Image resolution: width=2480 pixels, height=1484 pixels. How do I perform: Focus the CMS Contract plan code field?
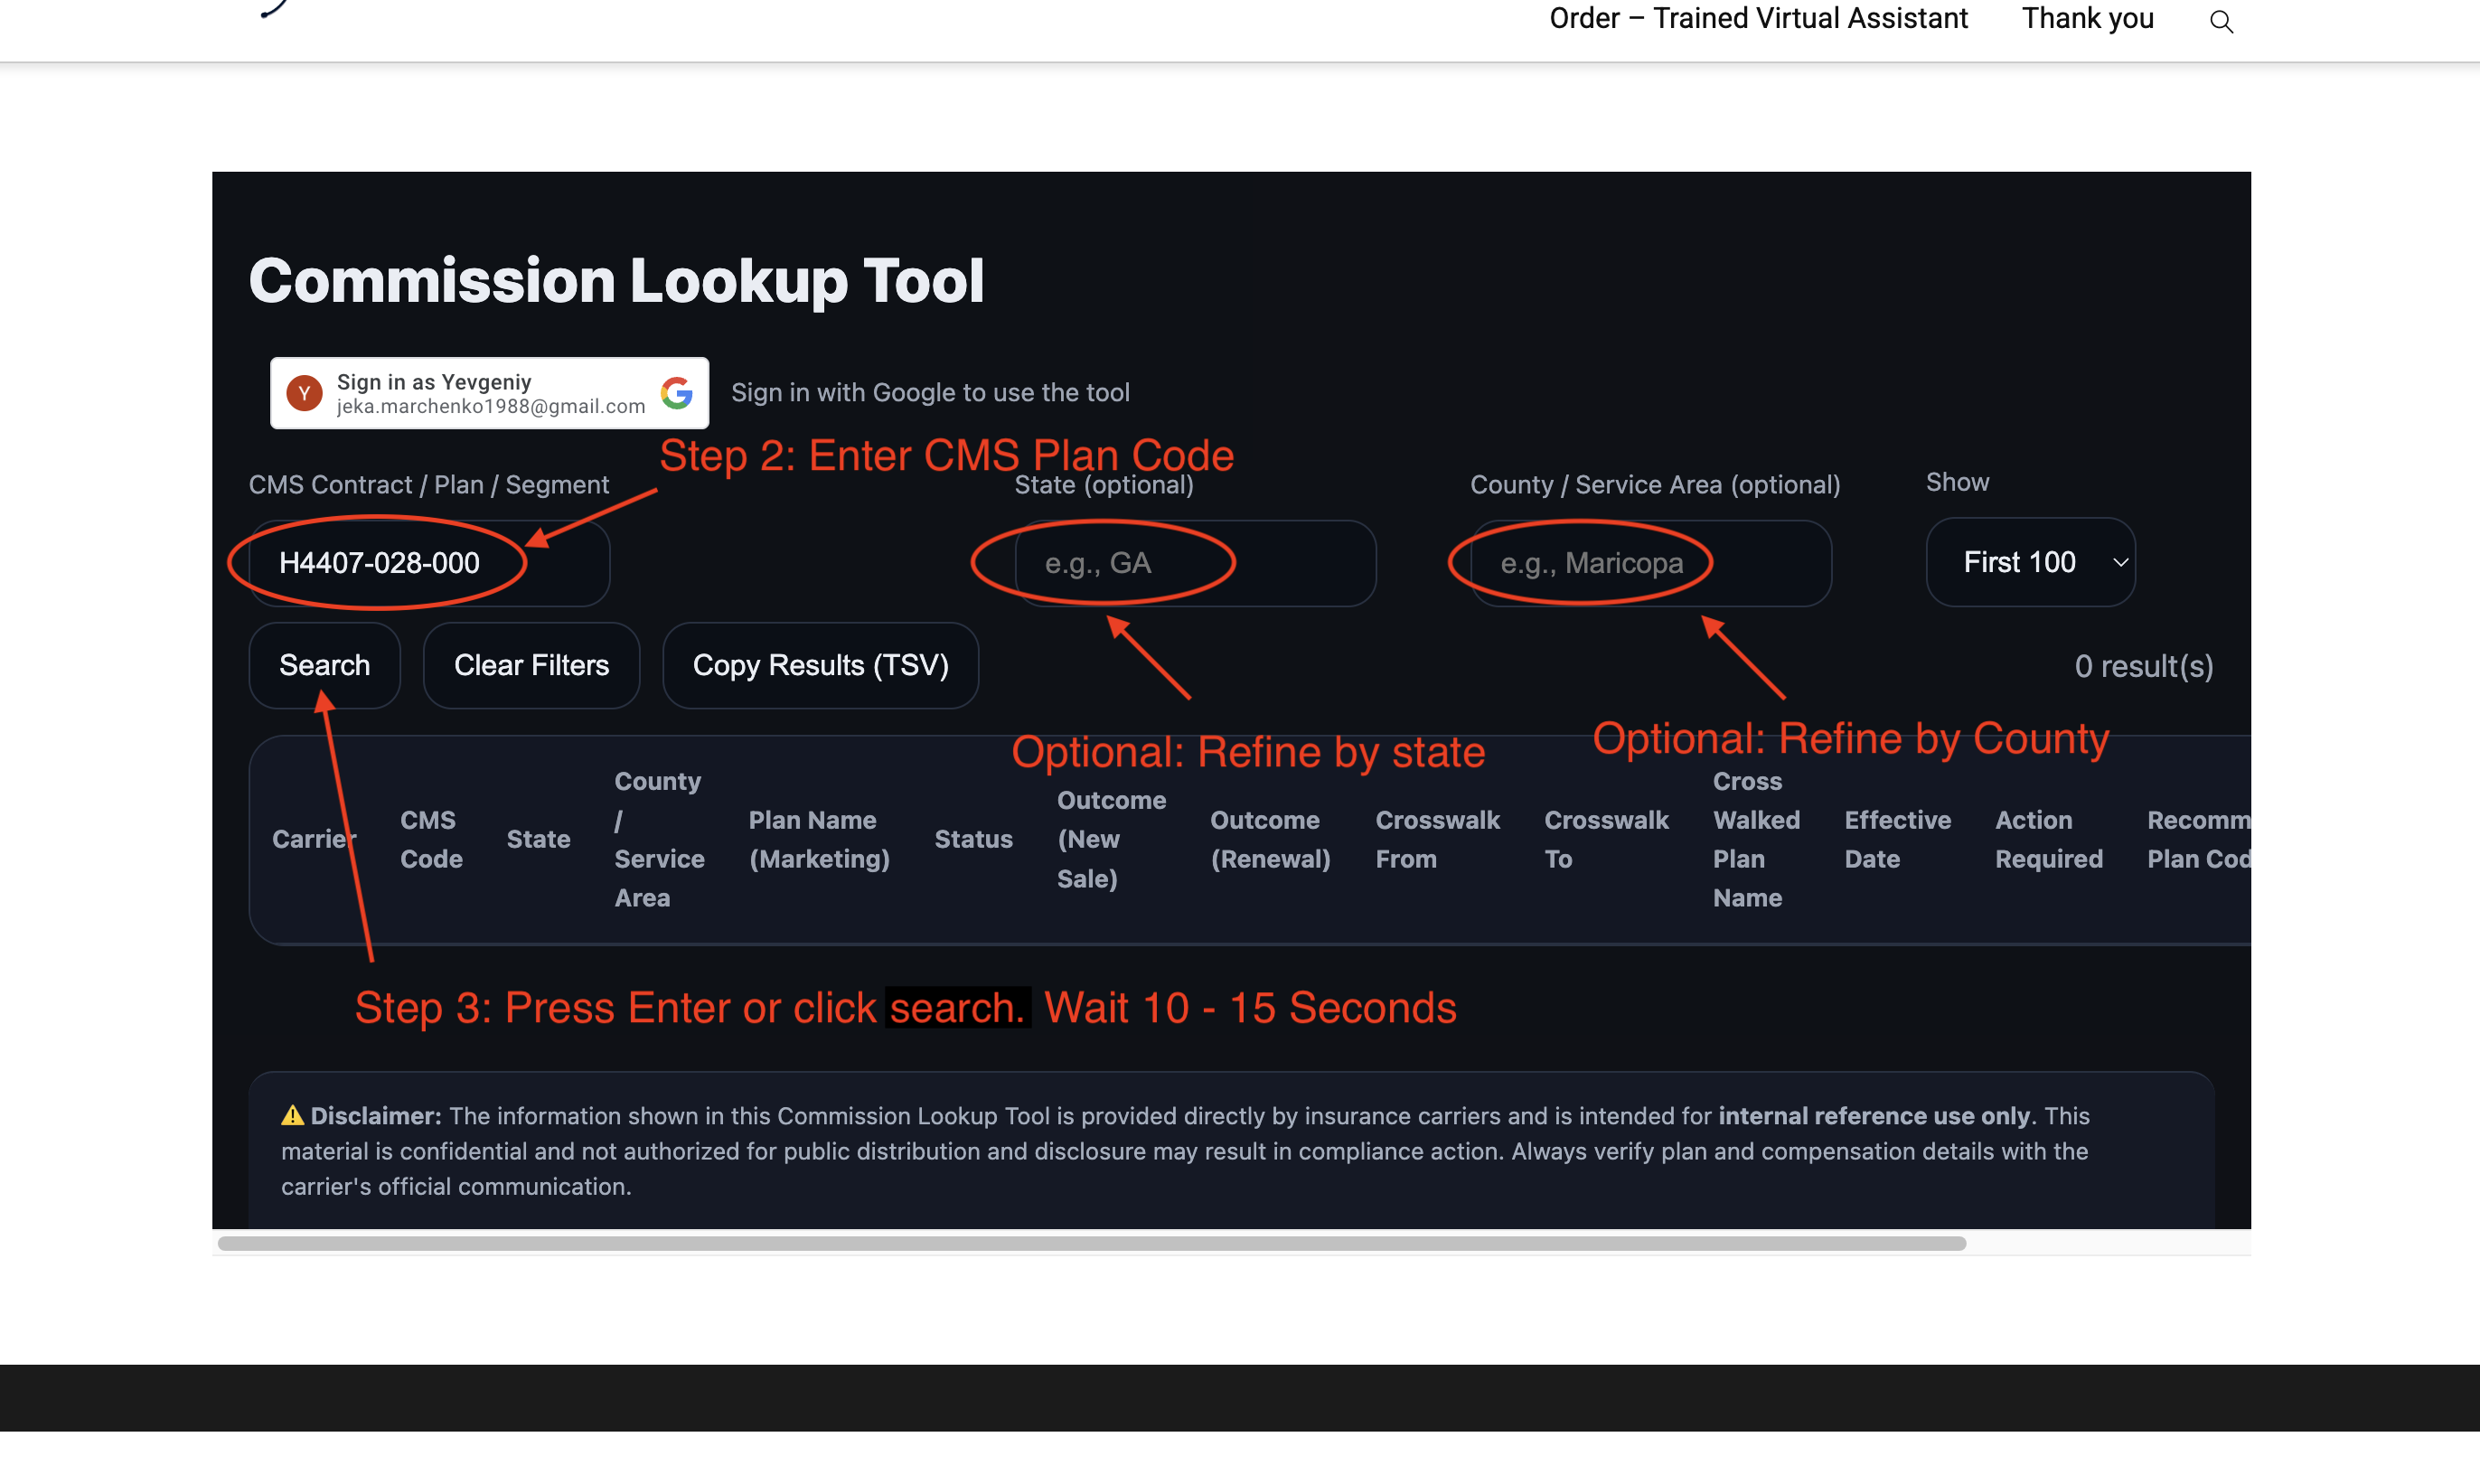(x=429, y=563)
